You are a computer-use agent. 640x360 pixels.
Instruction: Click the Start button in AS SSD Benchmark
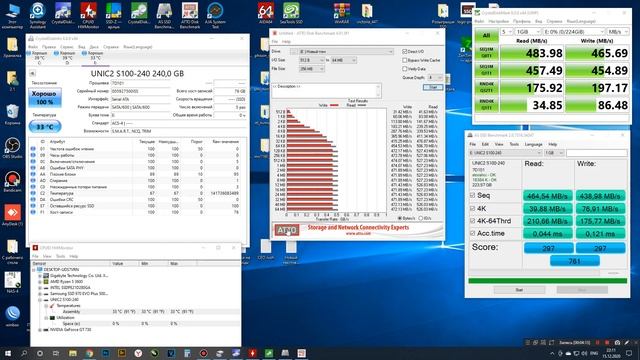[519, 290]
